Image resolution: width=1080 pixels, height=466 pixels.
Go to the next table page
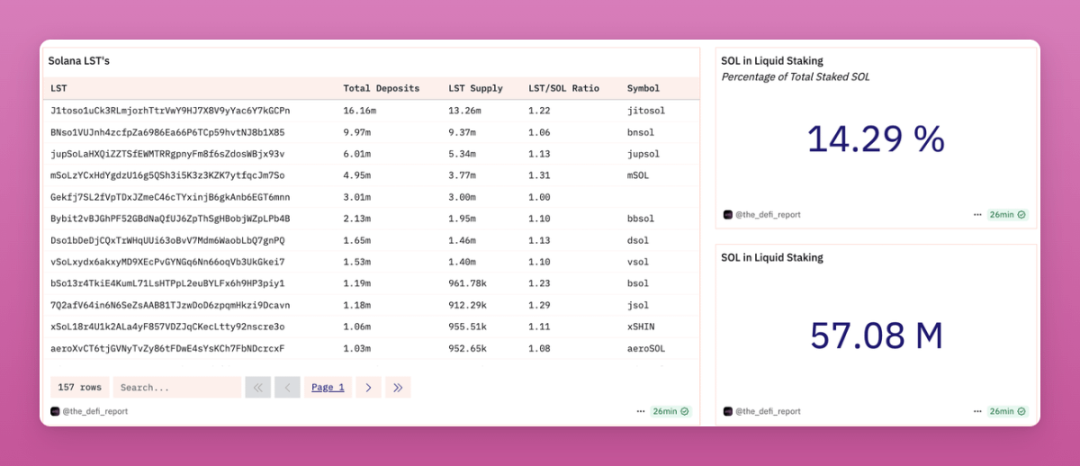point(368,387)
